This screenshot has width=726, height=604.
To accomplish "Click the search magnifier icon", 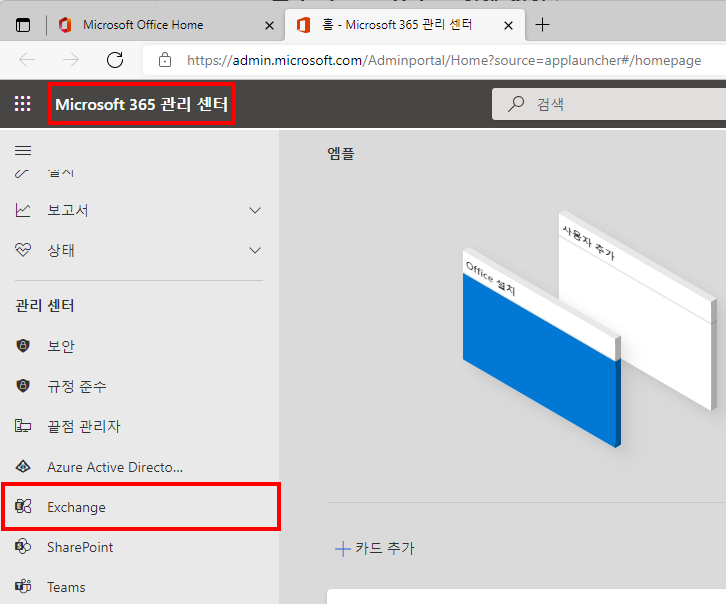I will [x=516, y=104].
